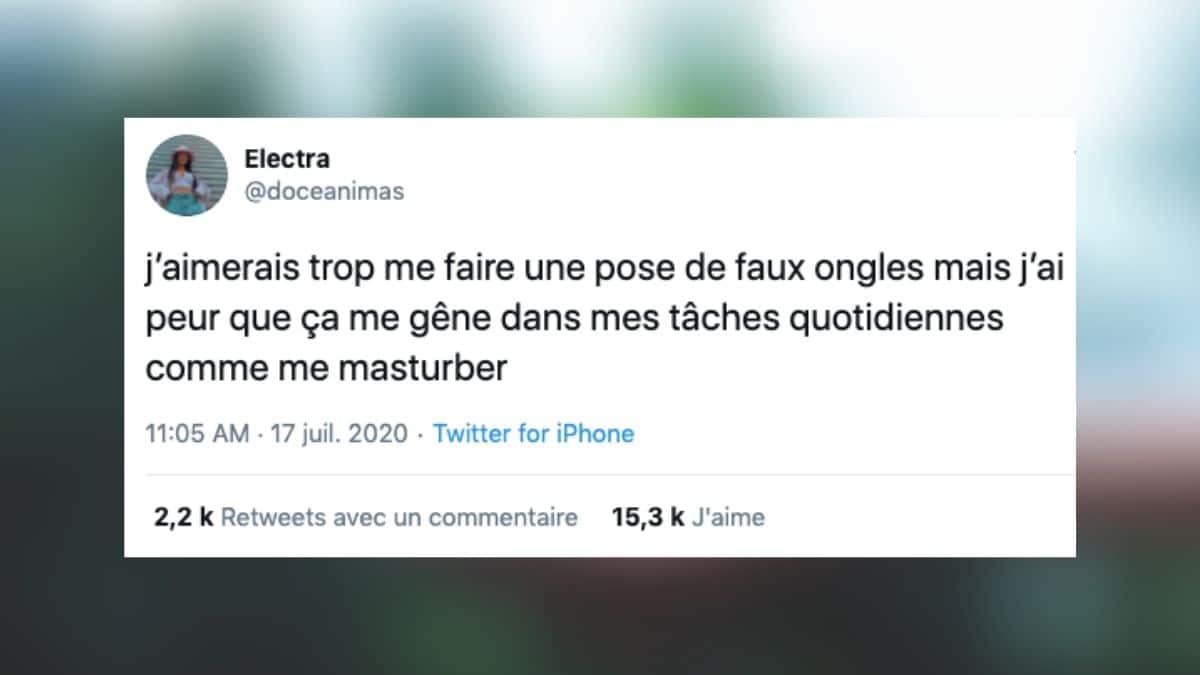Open Electra's profile picture avatar
Screen dimensions: 1200x675
pos(188,174)
